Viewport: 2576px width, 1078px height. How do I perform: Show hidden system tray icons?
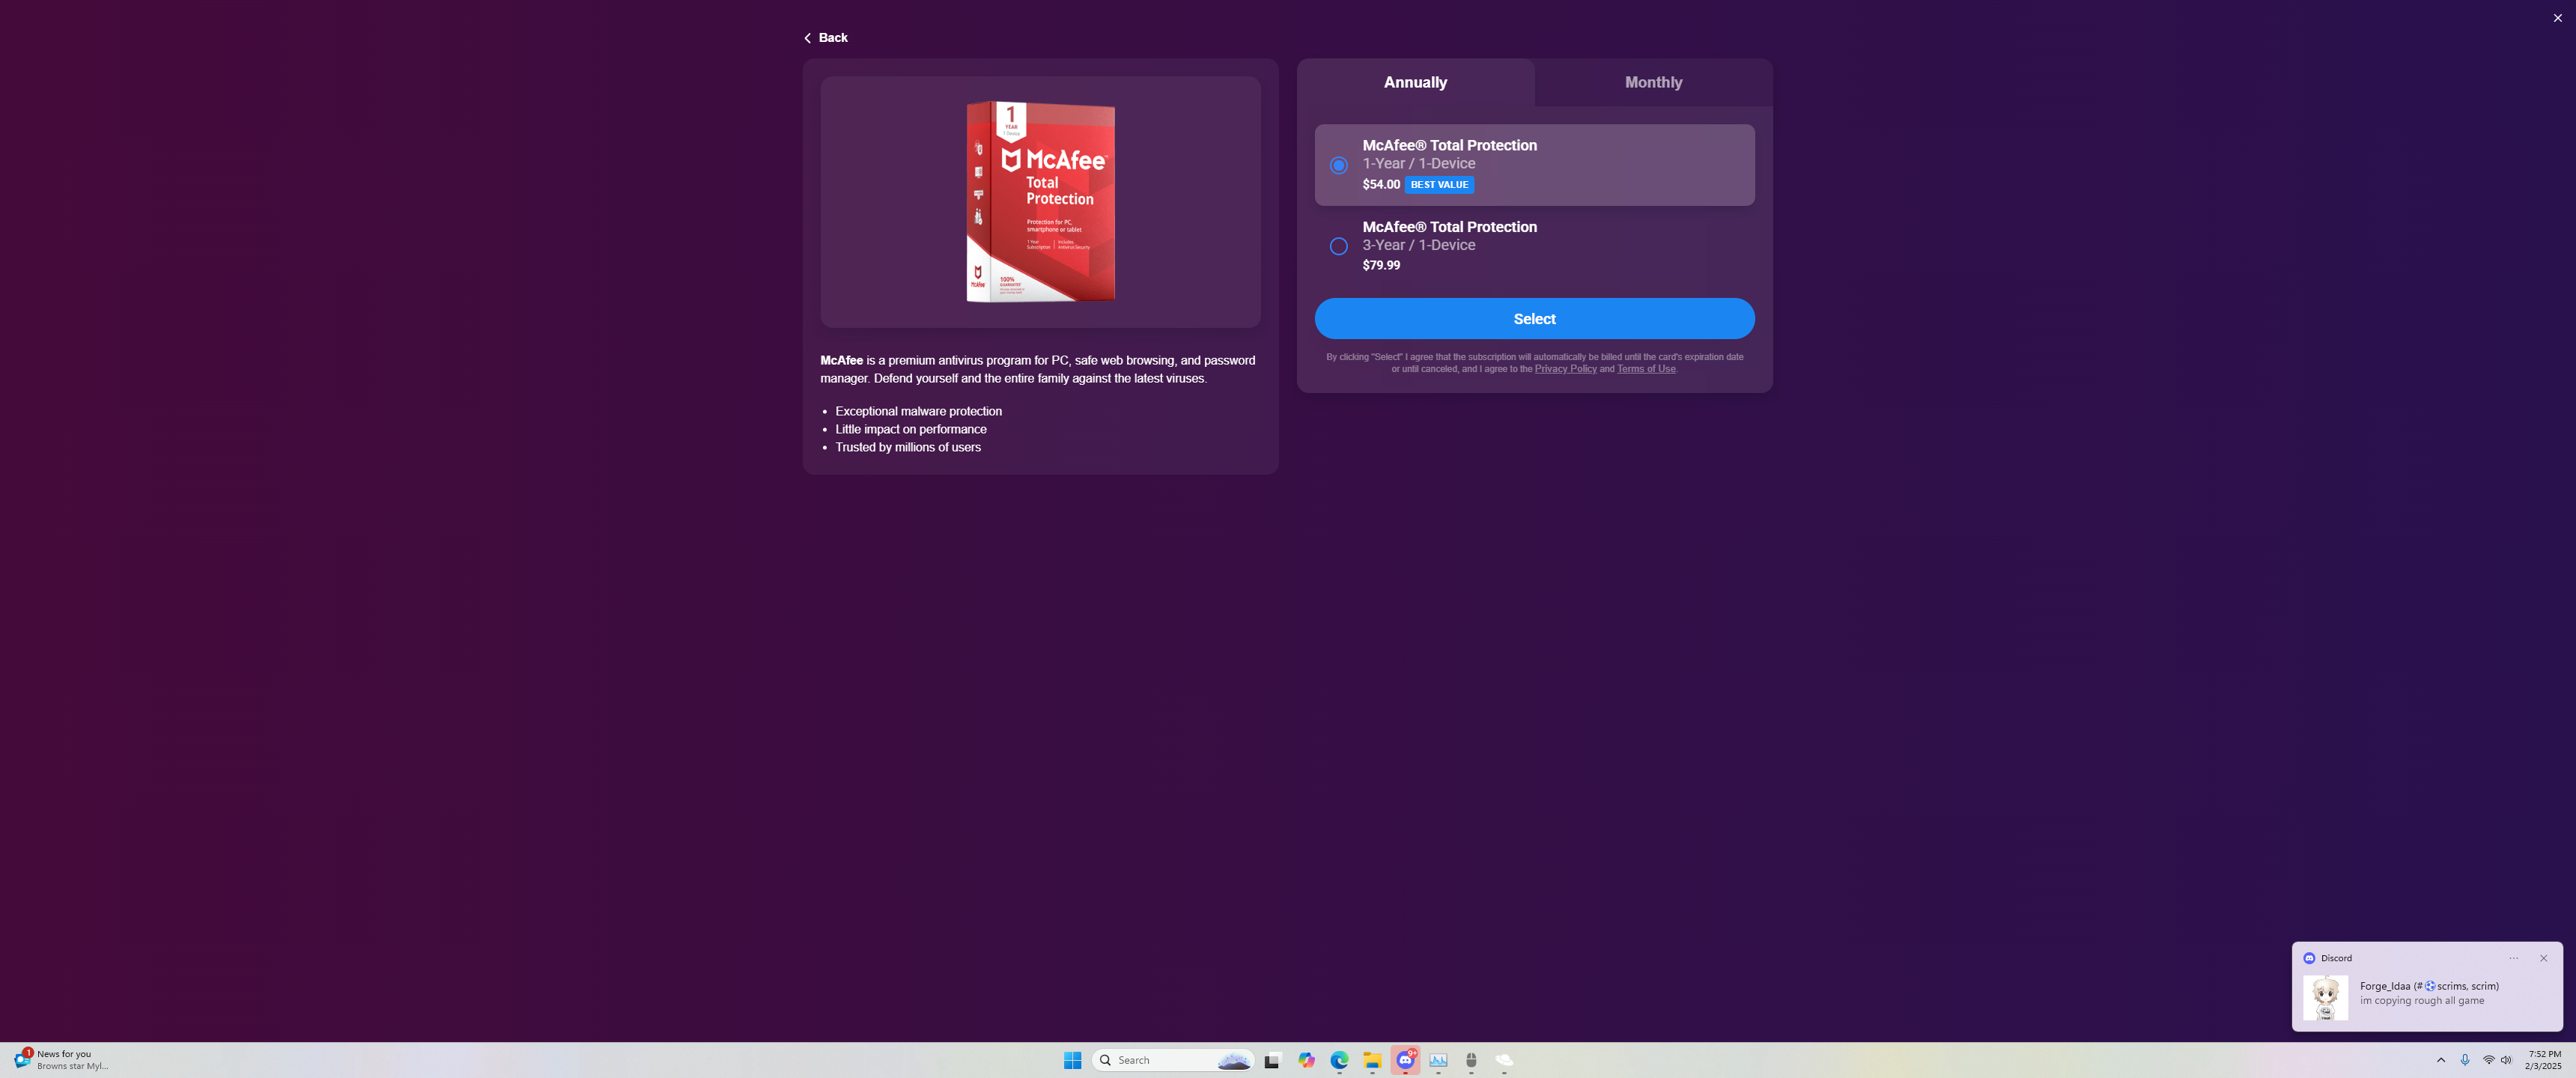[2440, 1060]
